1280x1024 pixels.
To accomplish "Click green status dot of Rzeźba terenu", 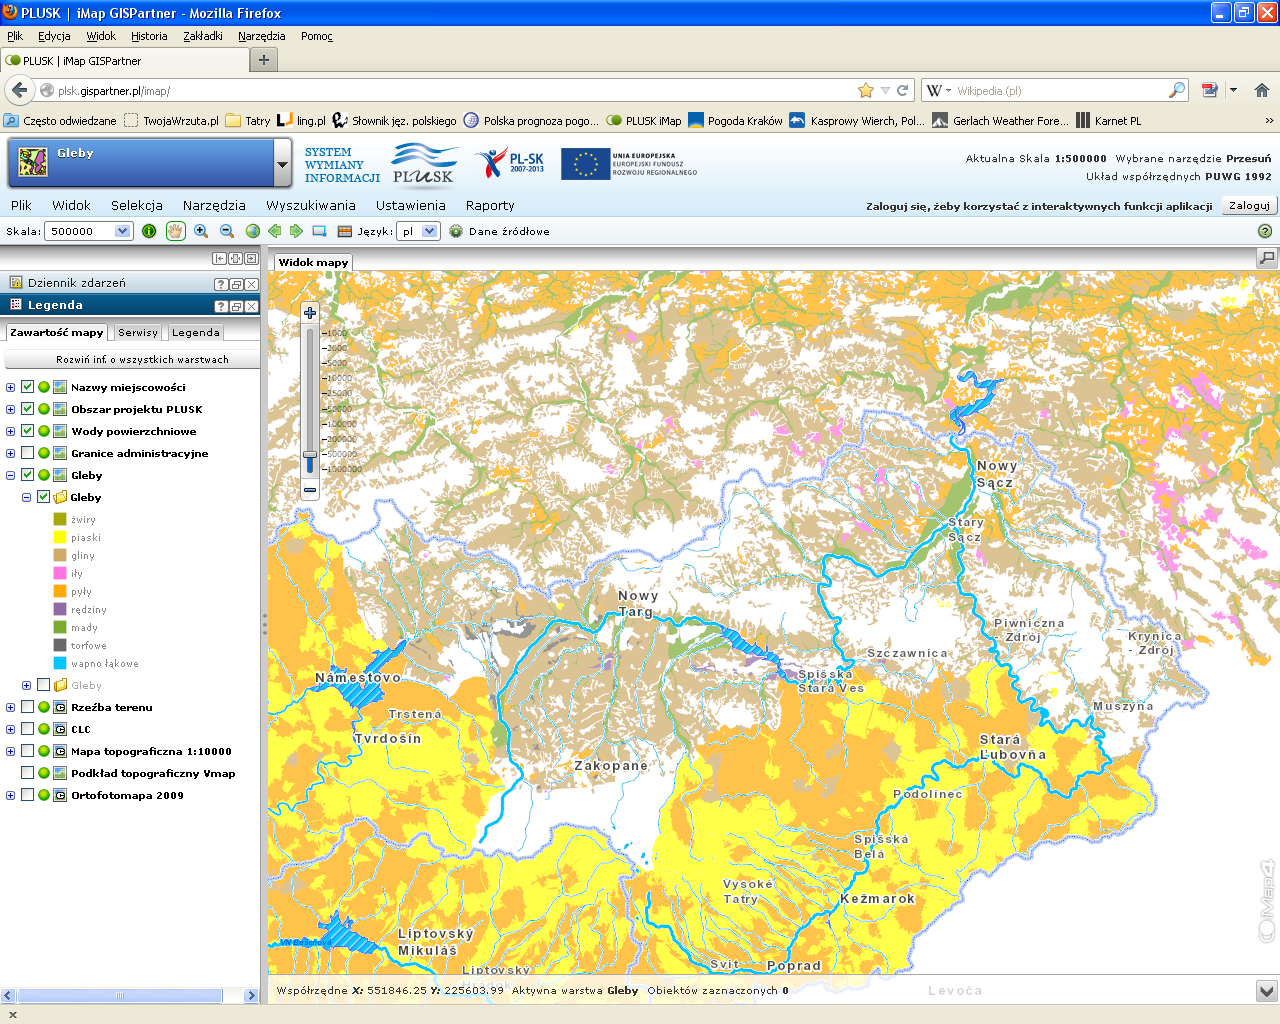I will coord(44,707).
